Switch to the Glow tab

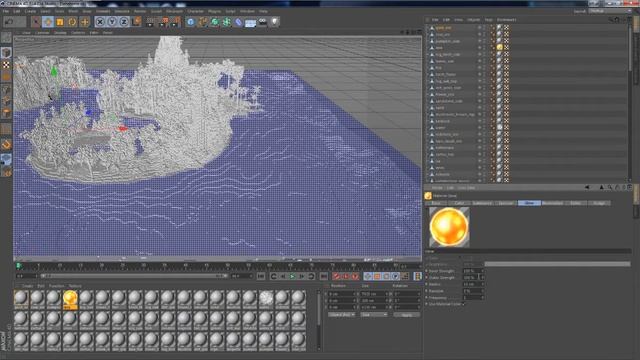[x=529, y=203]
